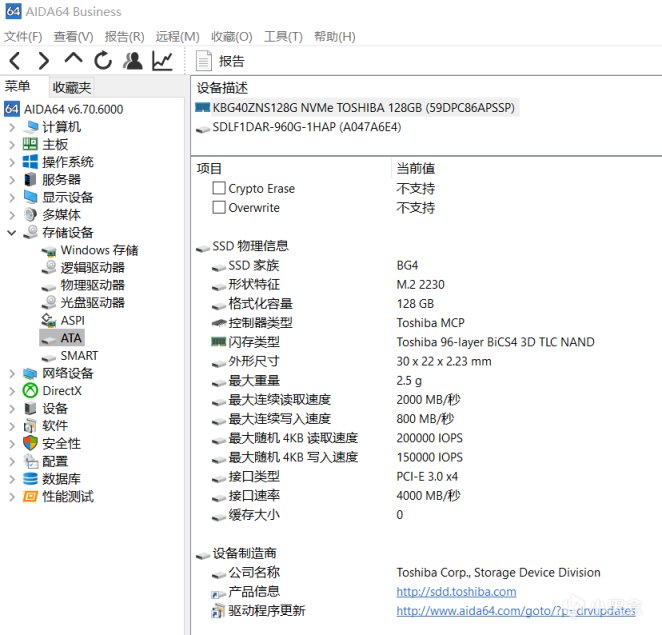Open the user manager person icon
This screenshot has height=635, width=662.
133,61
